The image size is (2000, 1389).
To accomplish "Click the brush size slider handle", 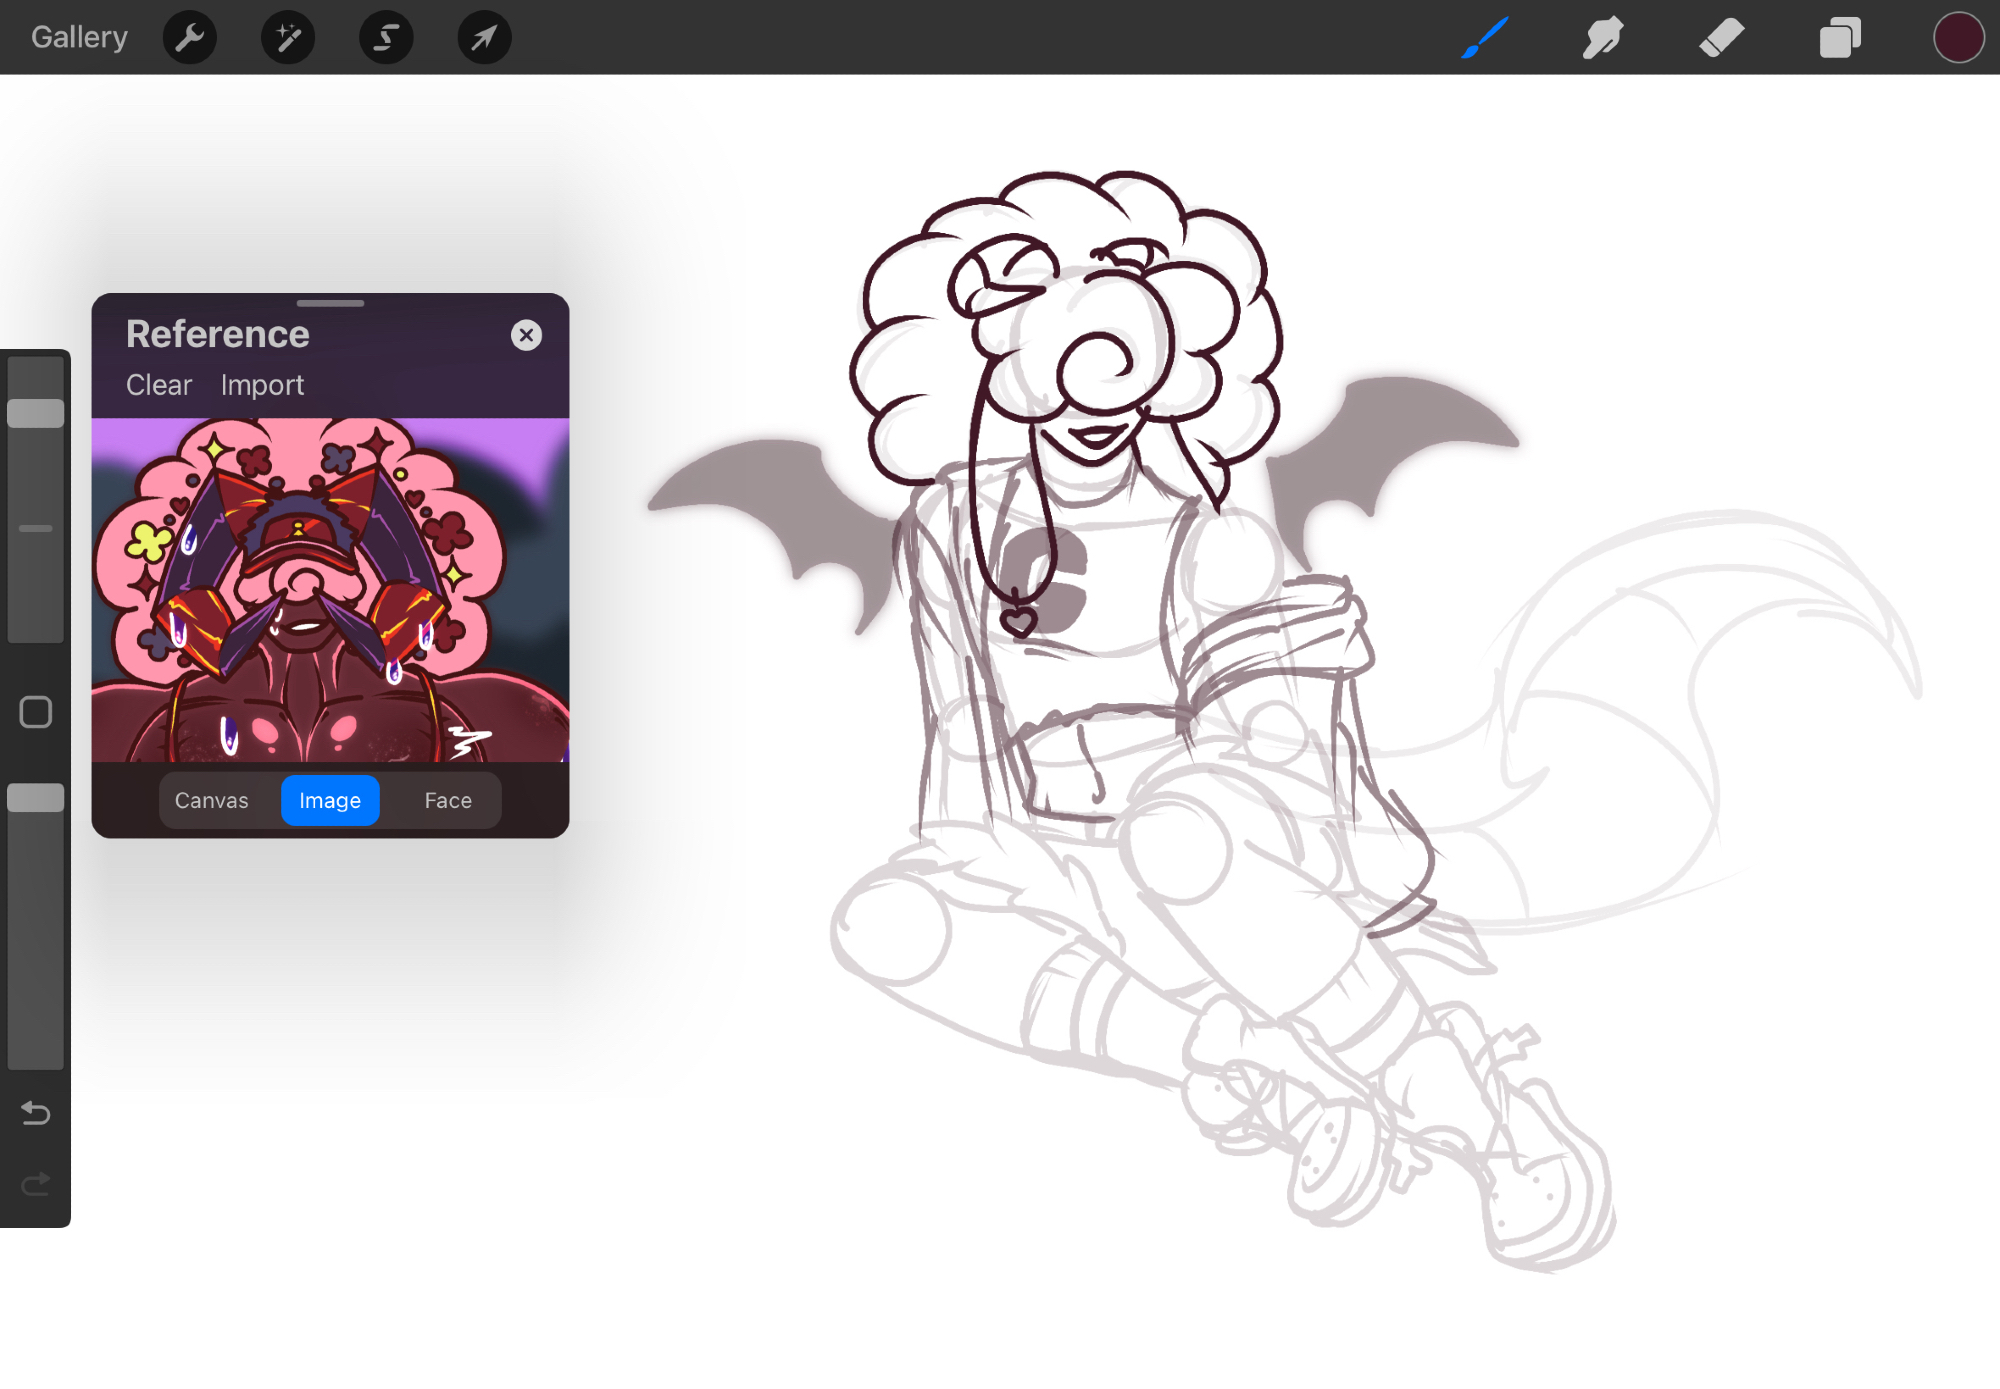I will point(36,413).
